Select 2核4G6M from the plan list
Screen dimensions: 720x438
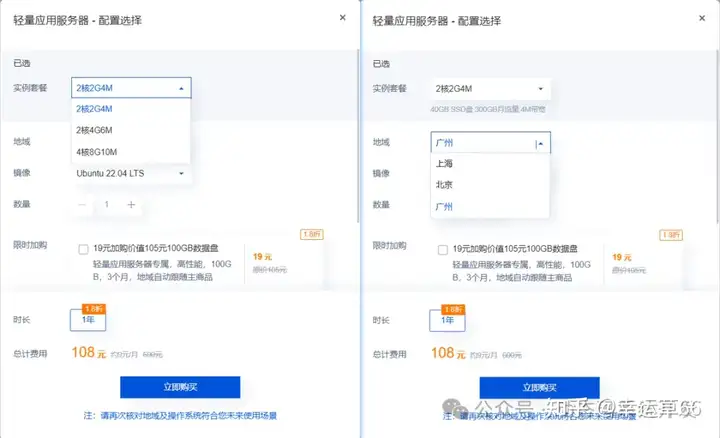tap(93, 130)
